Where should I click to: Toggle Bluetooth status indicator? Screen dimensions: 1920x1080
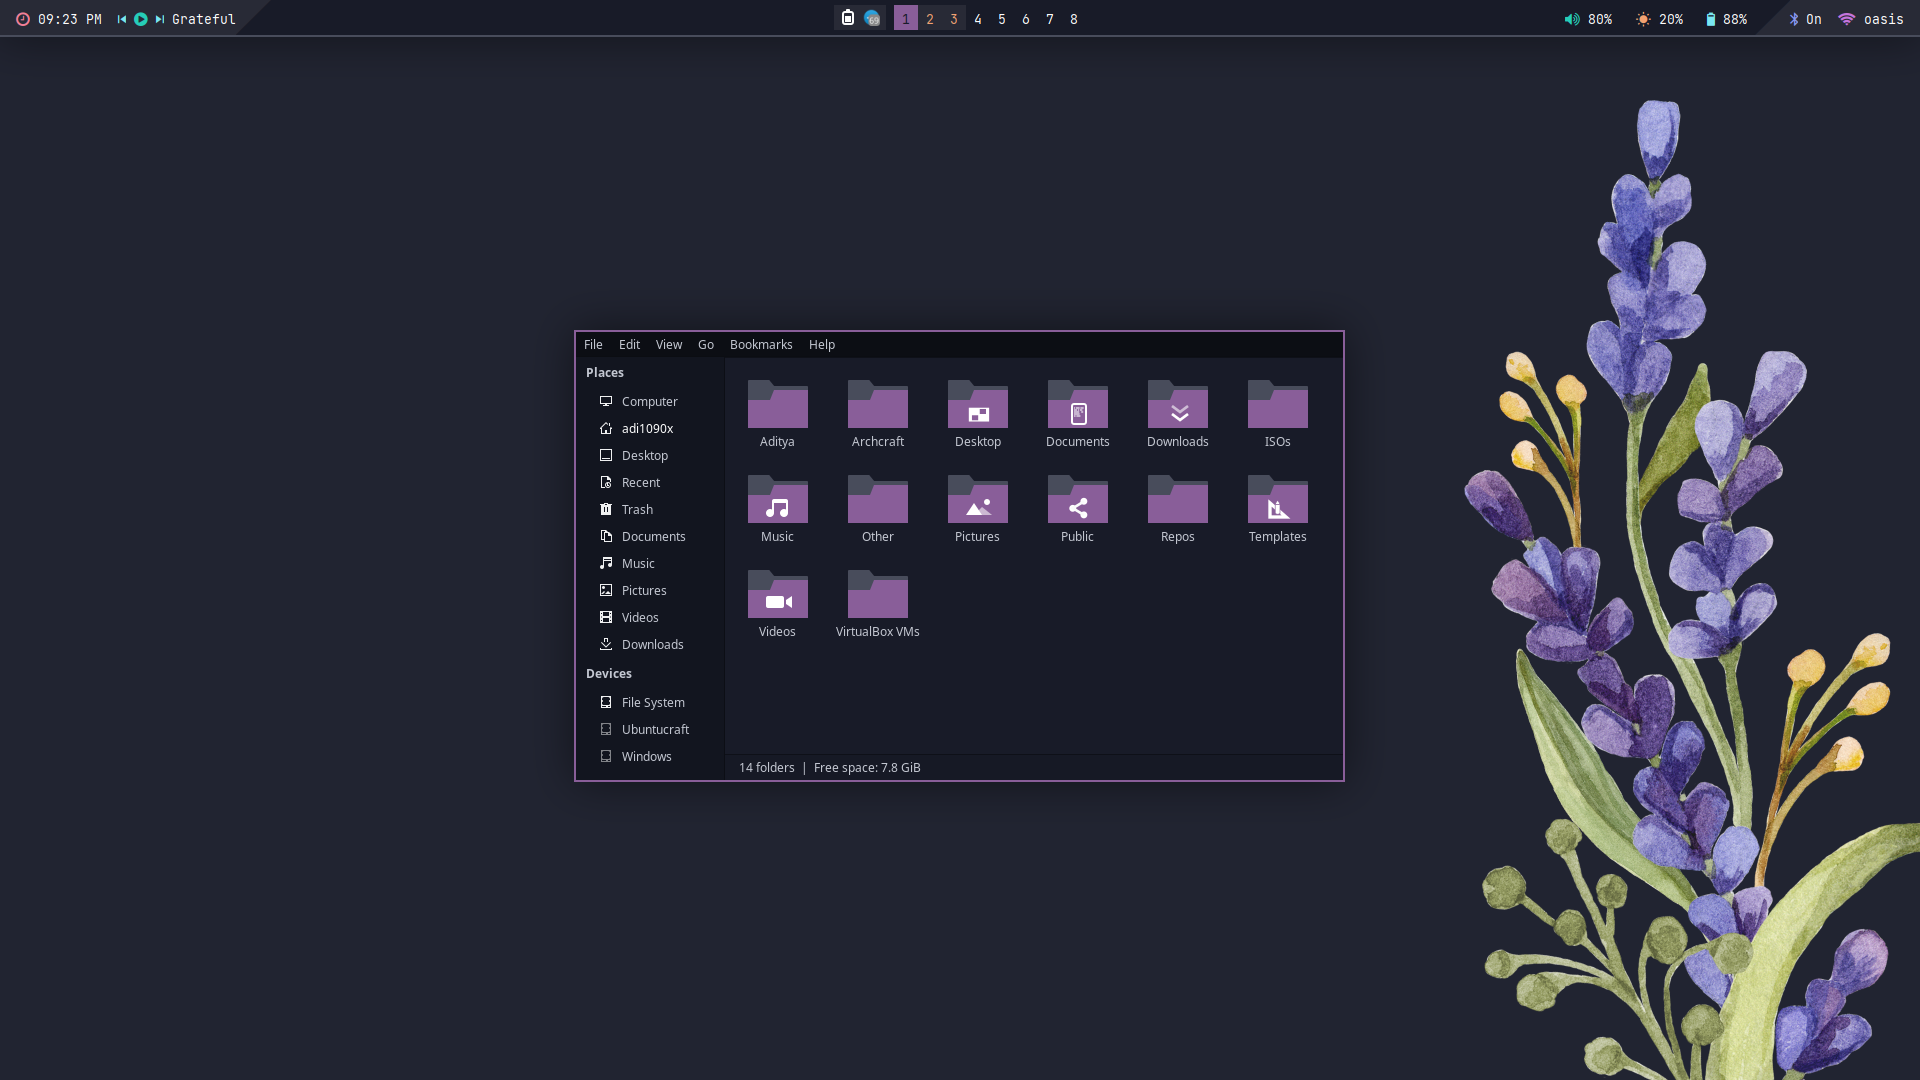1804,19
